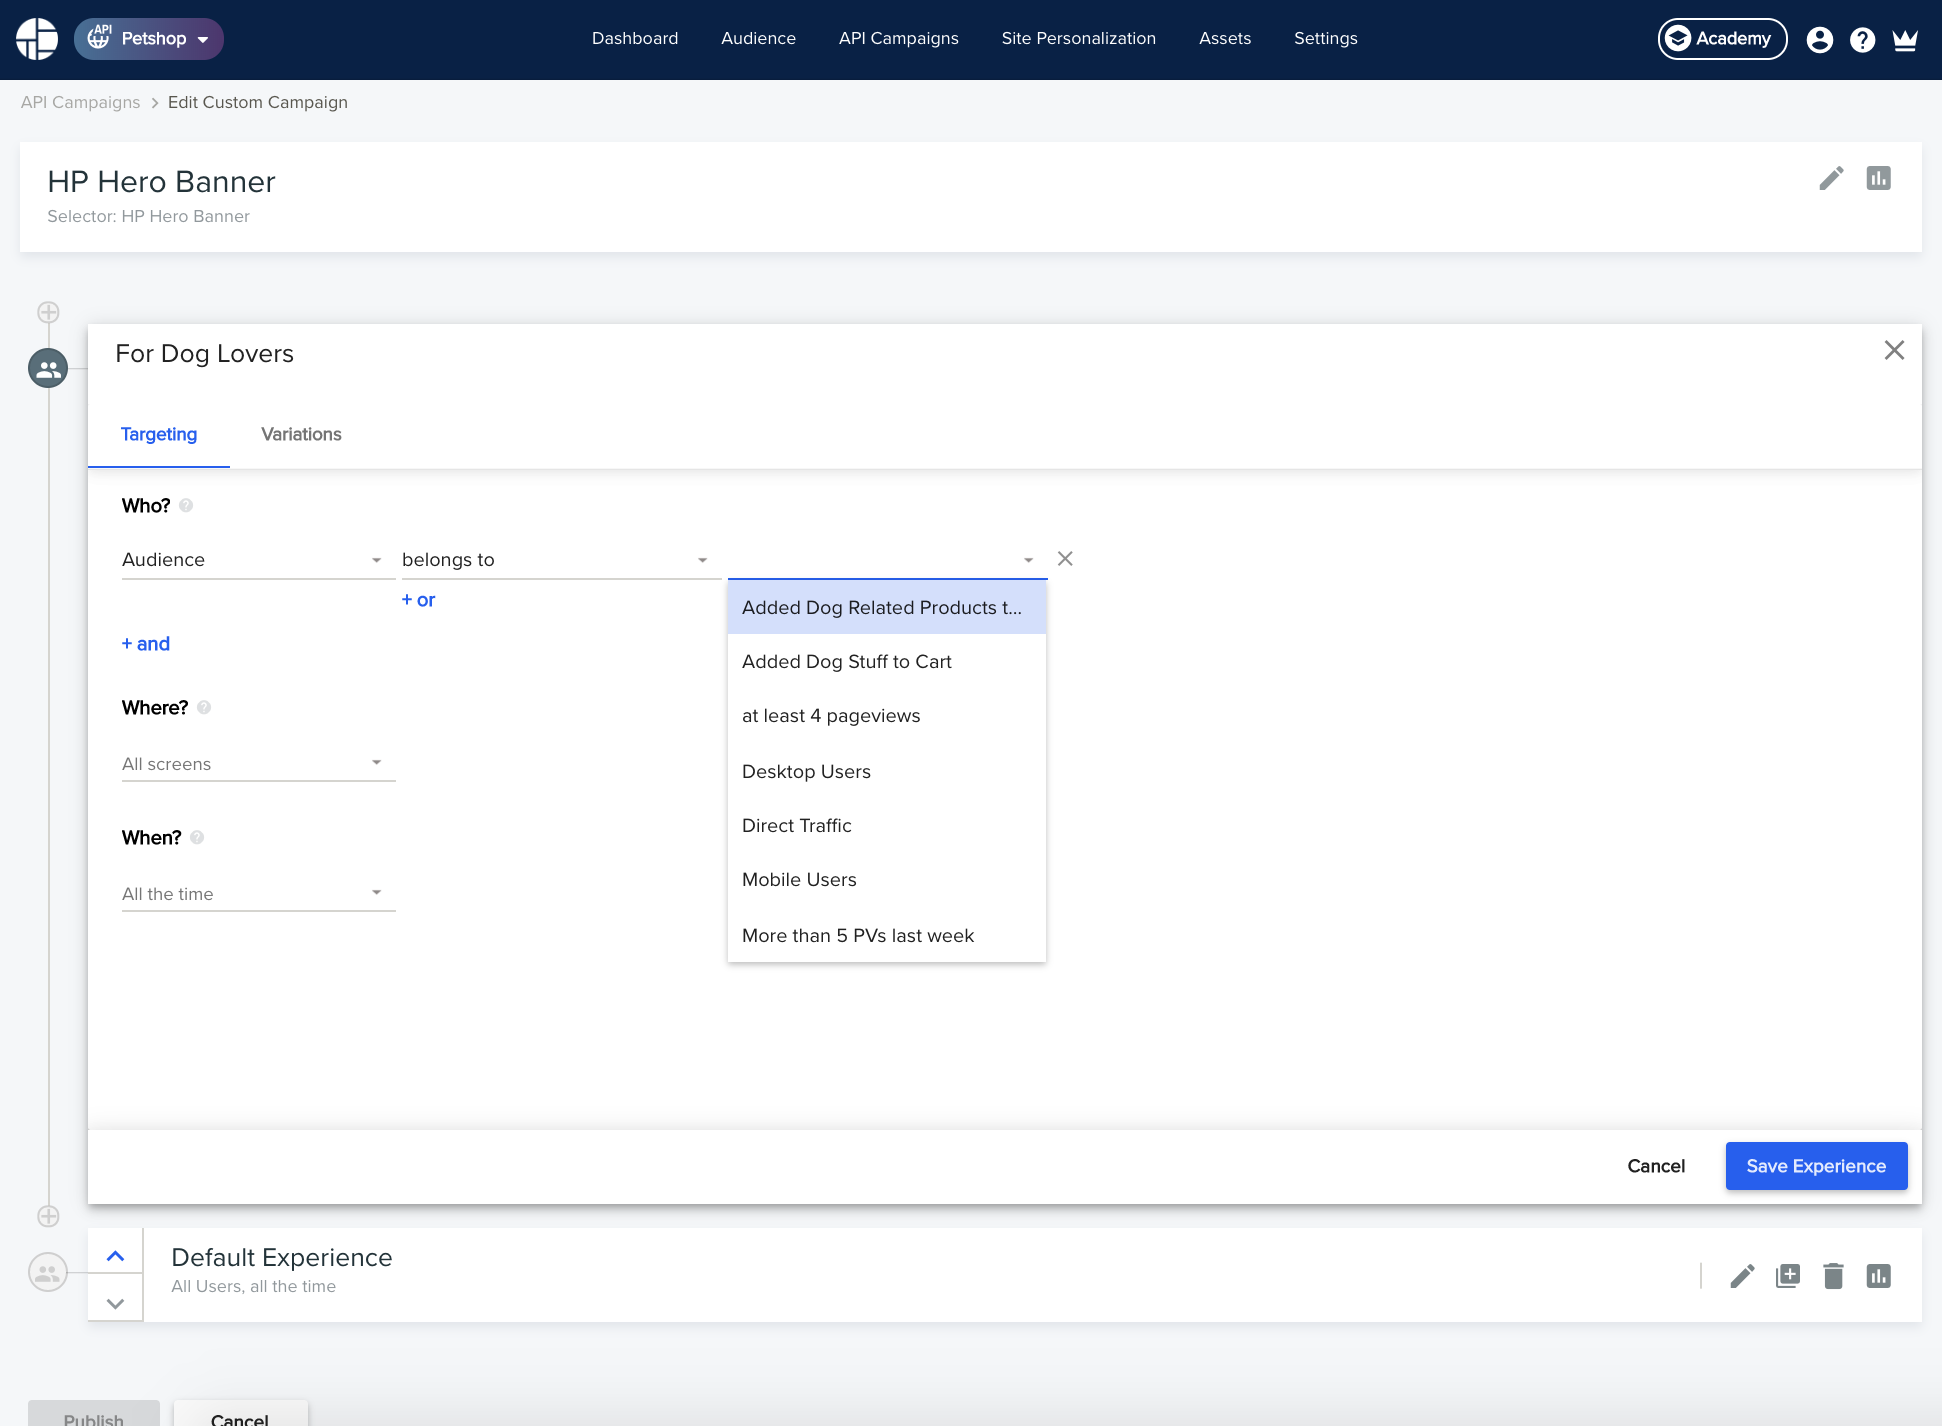Open the 'All the time' dropdown
The image size is (1942, 1426).
tap(258, 894)
